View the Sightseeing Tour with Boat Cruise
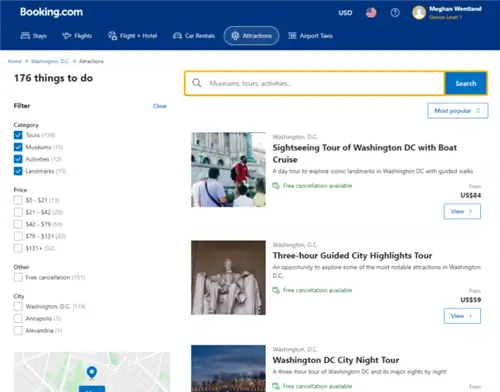 pyautogui.click(x=462, y=211)
